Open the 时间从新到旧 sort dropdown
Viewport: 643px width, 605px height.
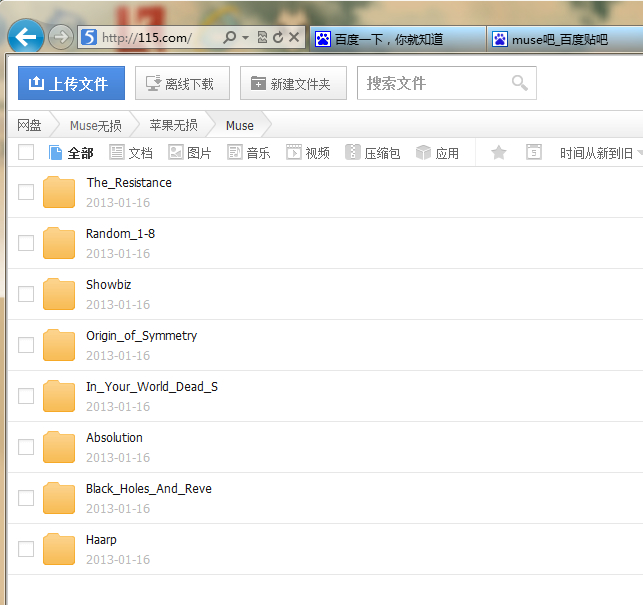[601, 153]
